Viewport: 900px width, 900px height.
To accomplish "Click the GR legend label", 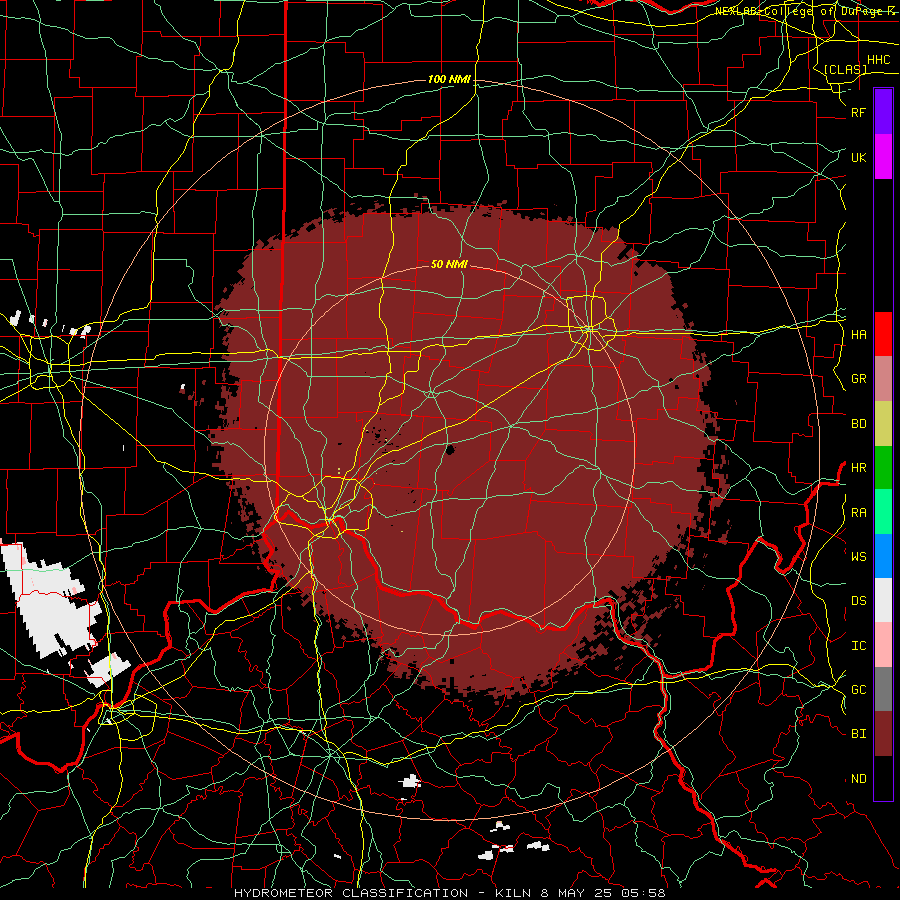I will 858,379.
